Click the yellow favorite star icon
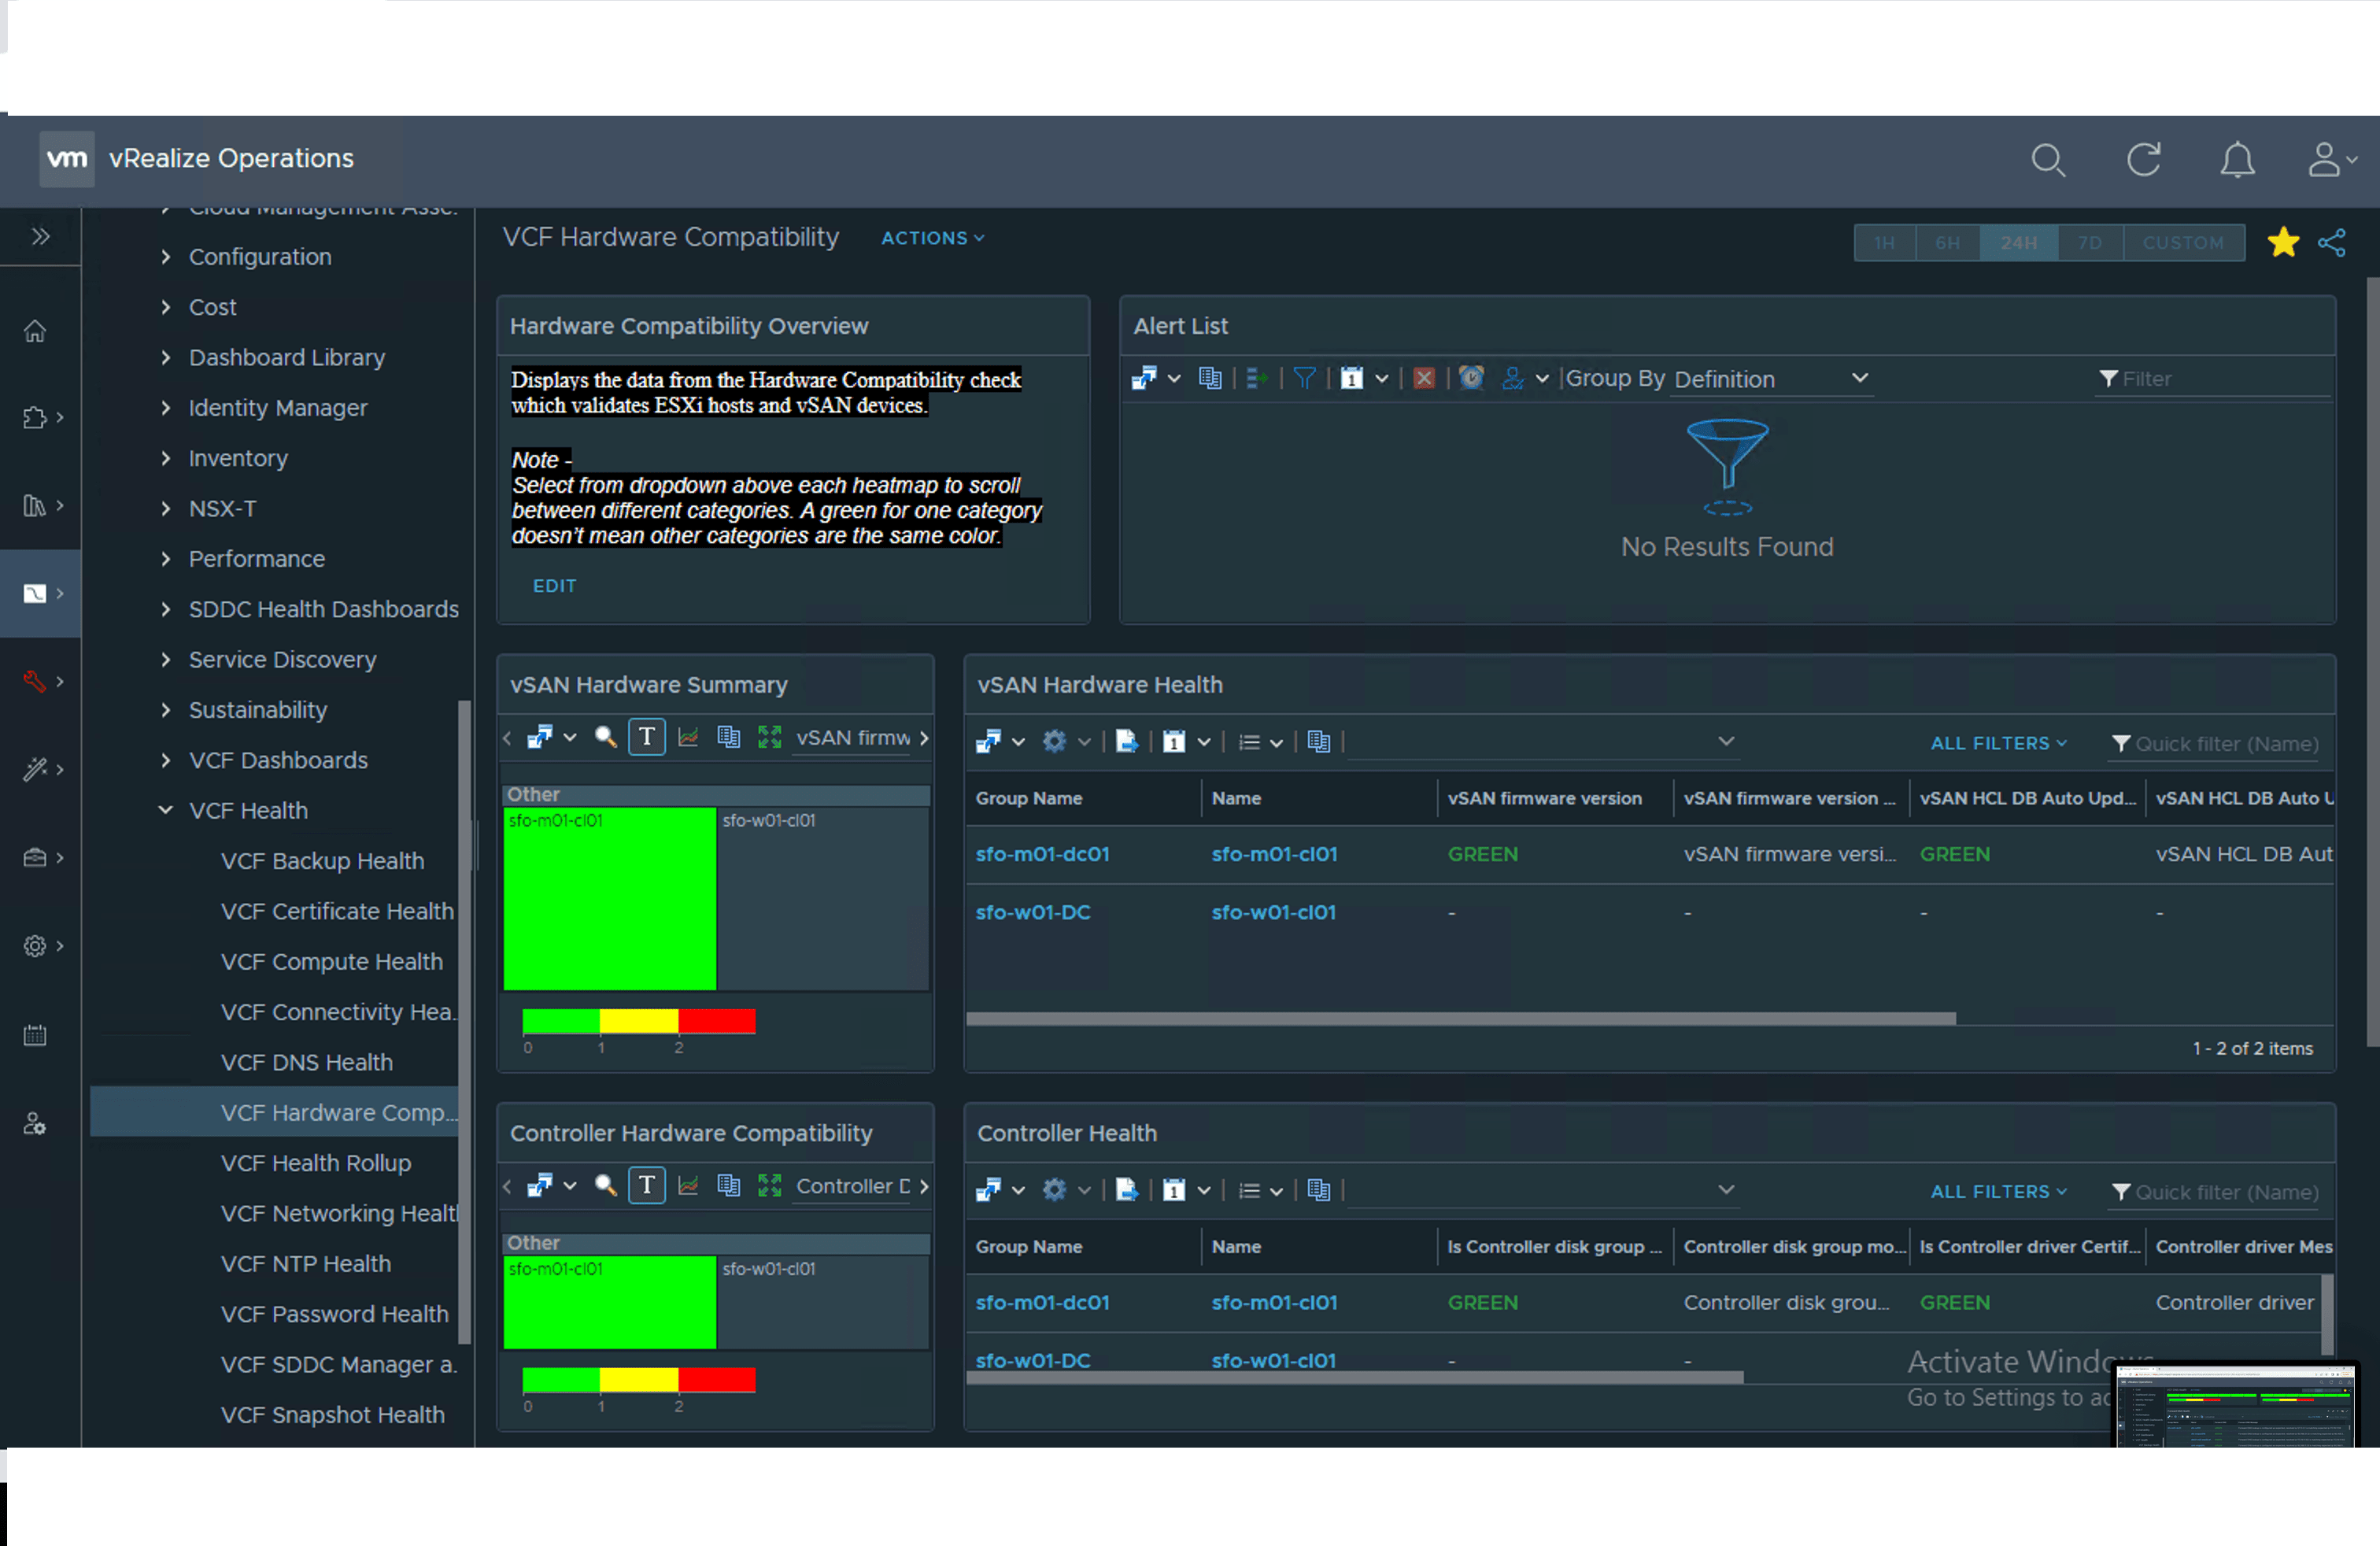Image resolution: width=2380 pixels, height=1546 pixels. tap(2283, 242)
